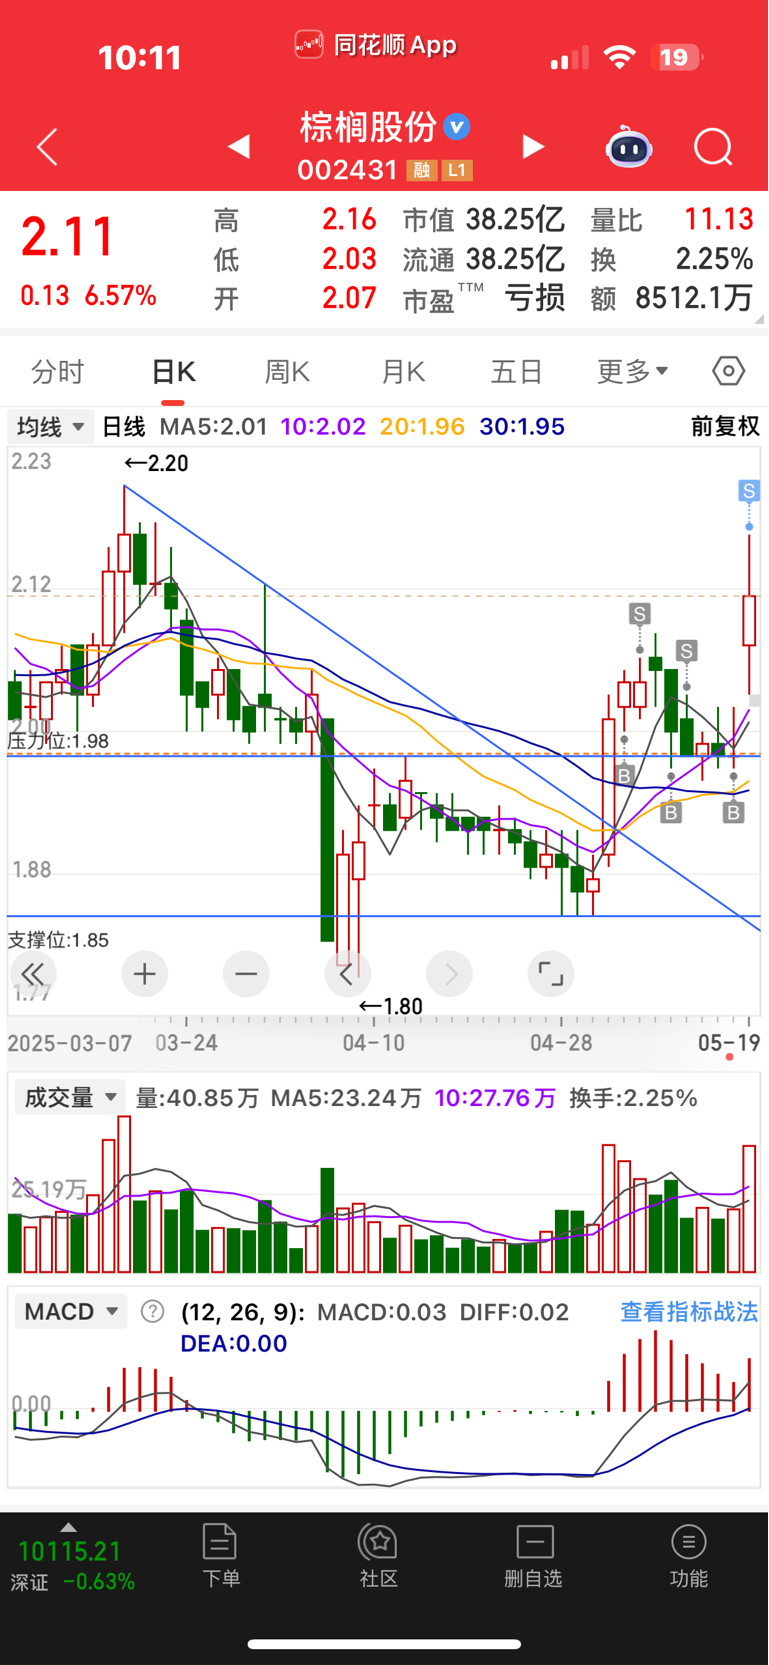Open the MACD help question mark icon
Screen dimensions: 769x1665
[152, 1311]
